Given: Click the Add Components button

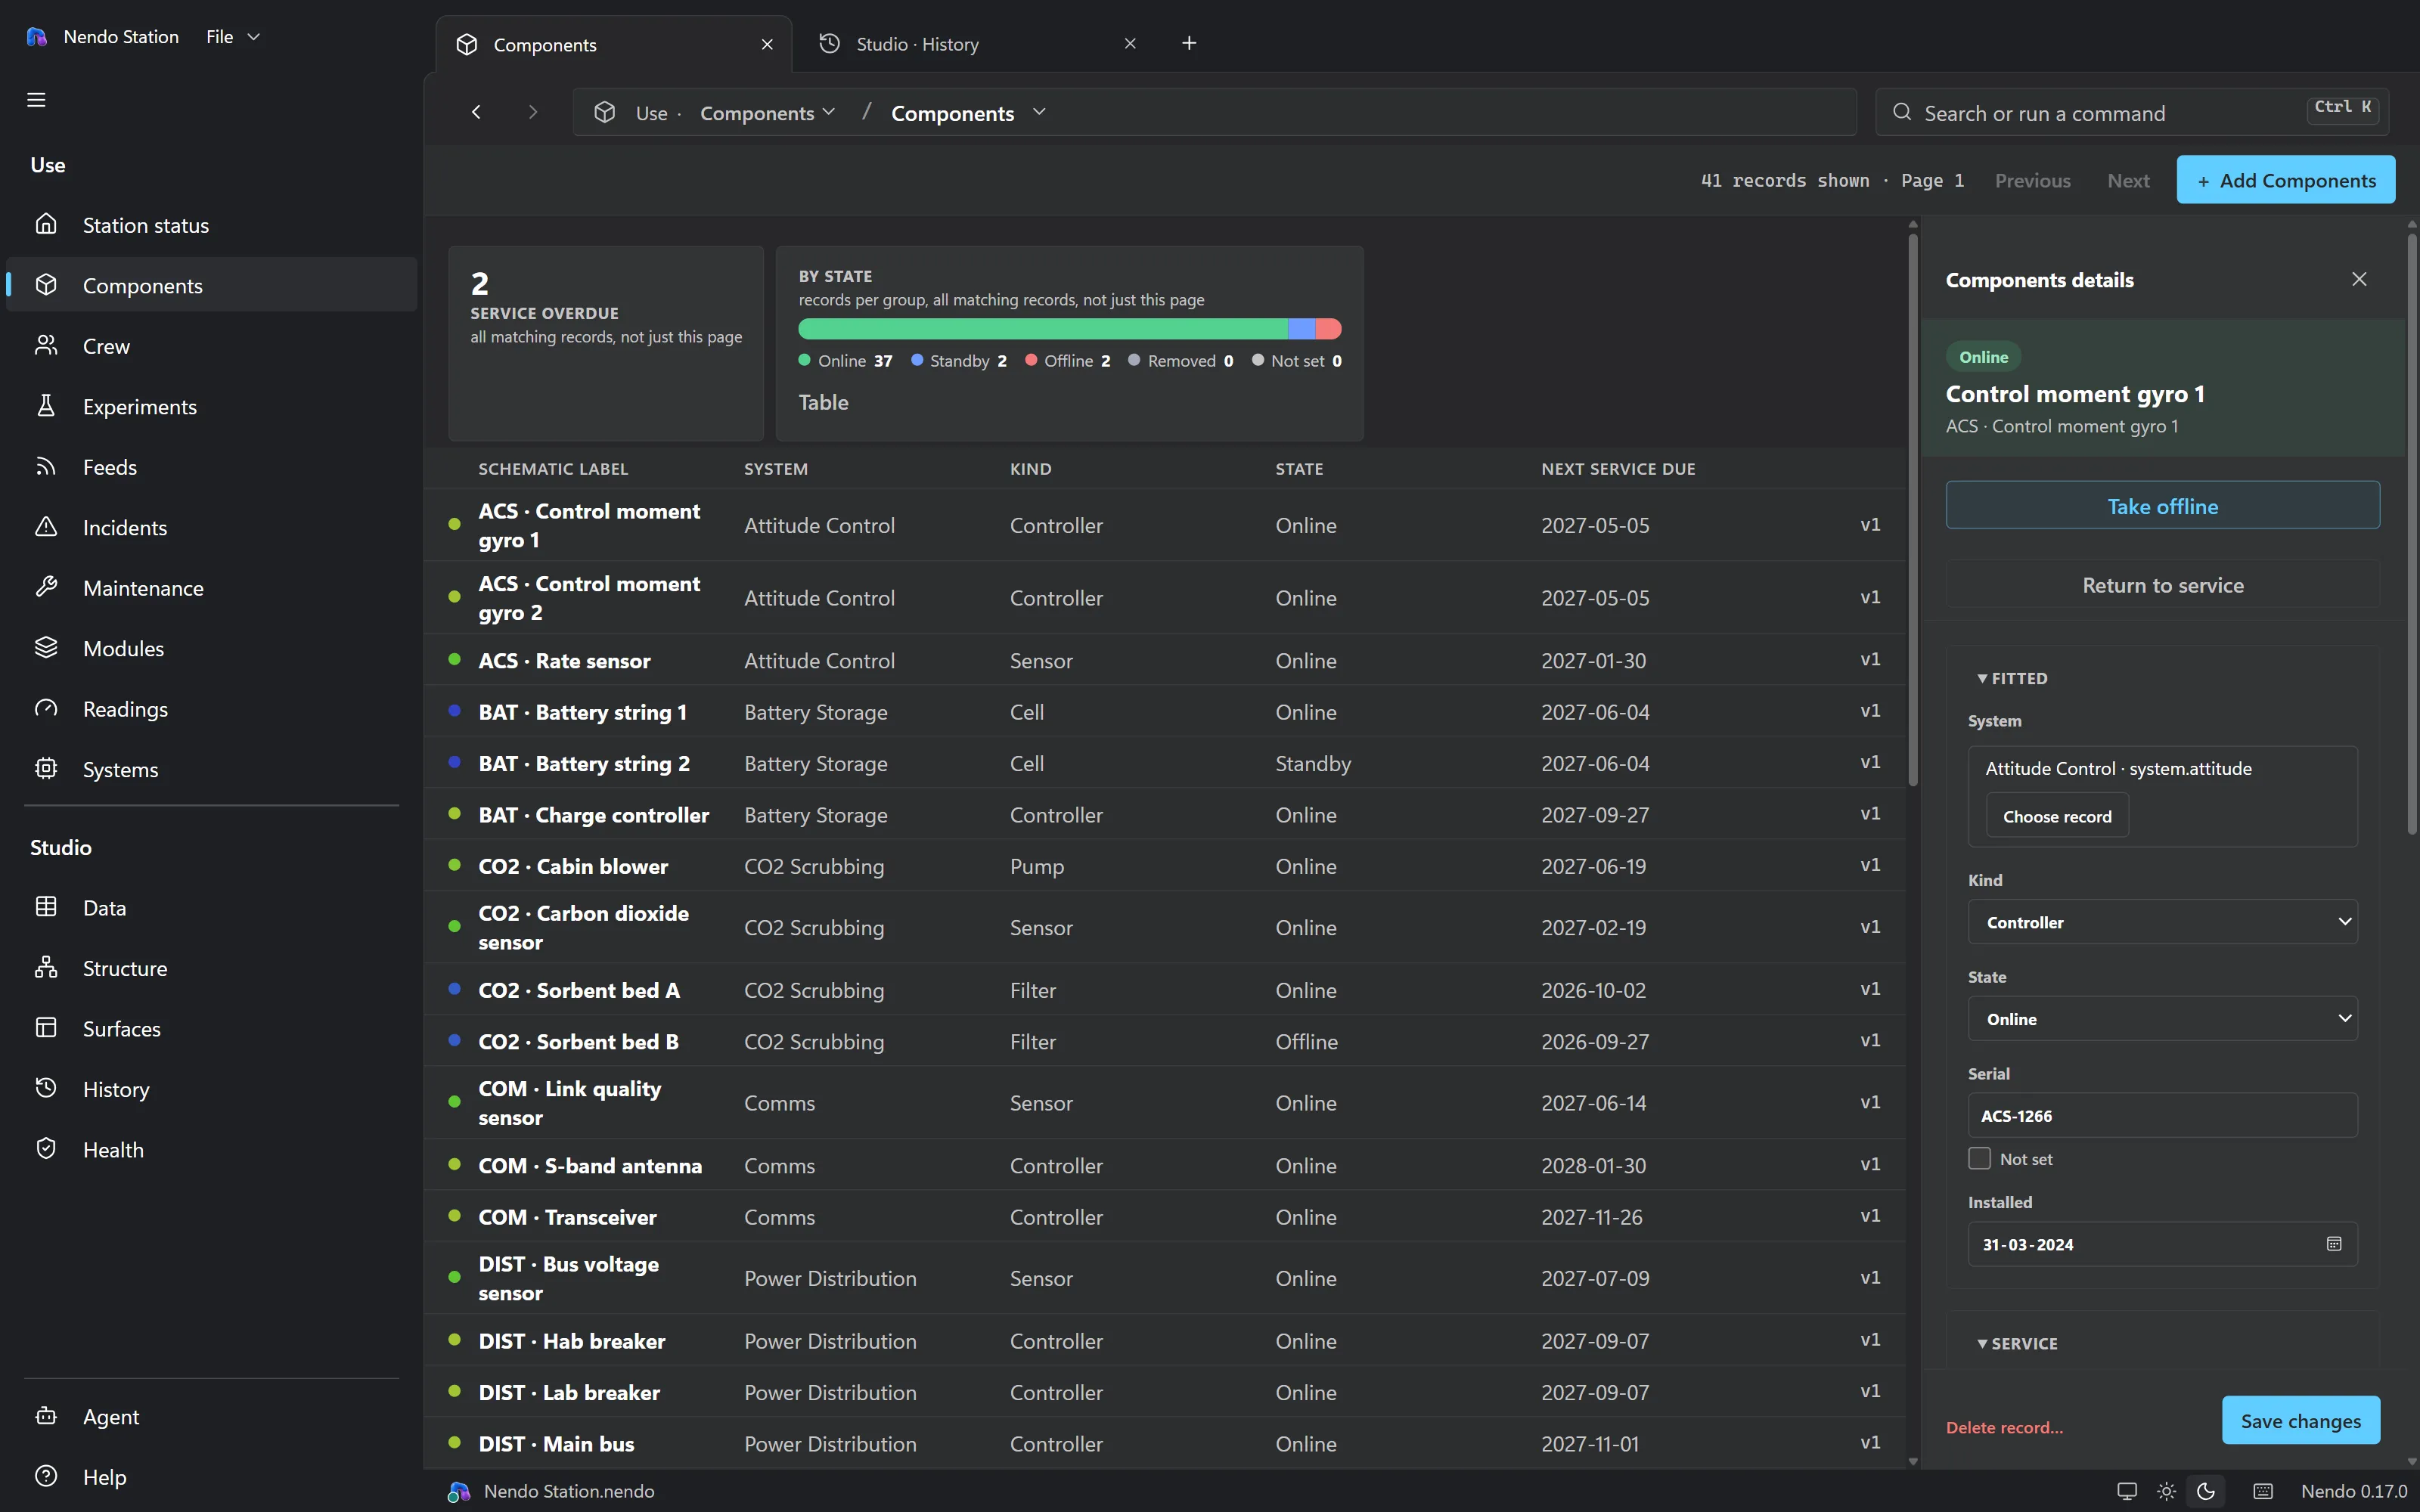Looking at the screenshot, I should [2285, 180].
